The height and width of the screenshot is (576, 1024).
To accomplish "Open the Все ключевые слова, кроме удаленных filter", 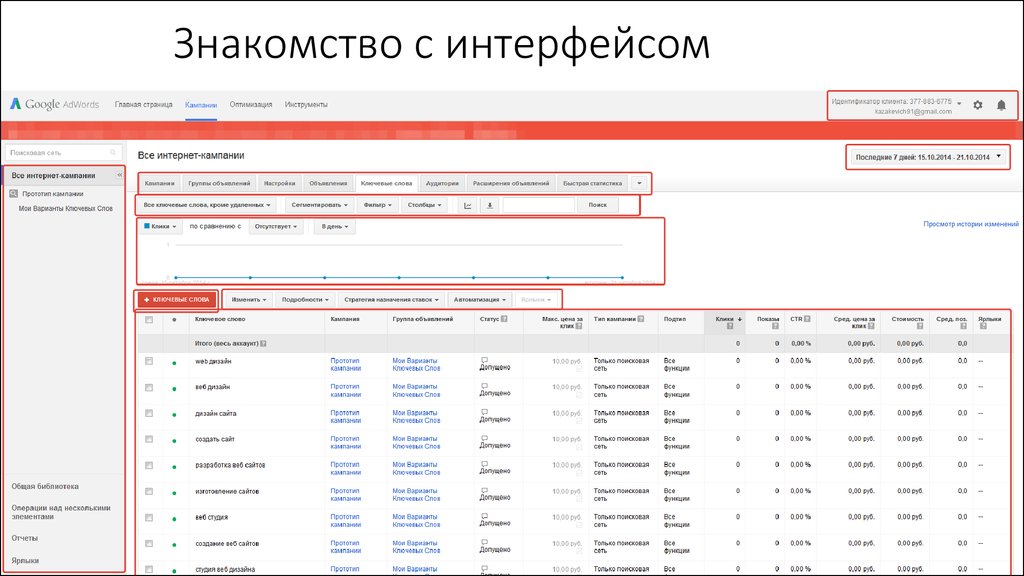I will (x=207, y=205).
